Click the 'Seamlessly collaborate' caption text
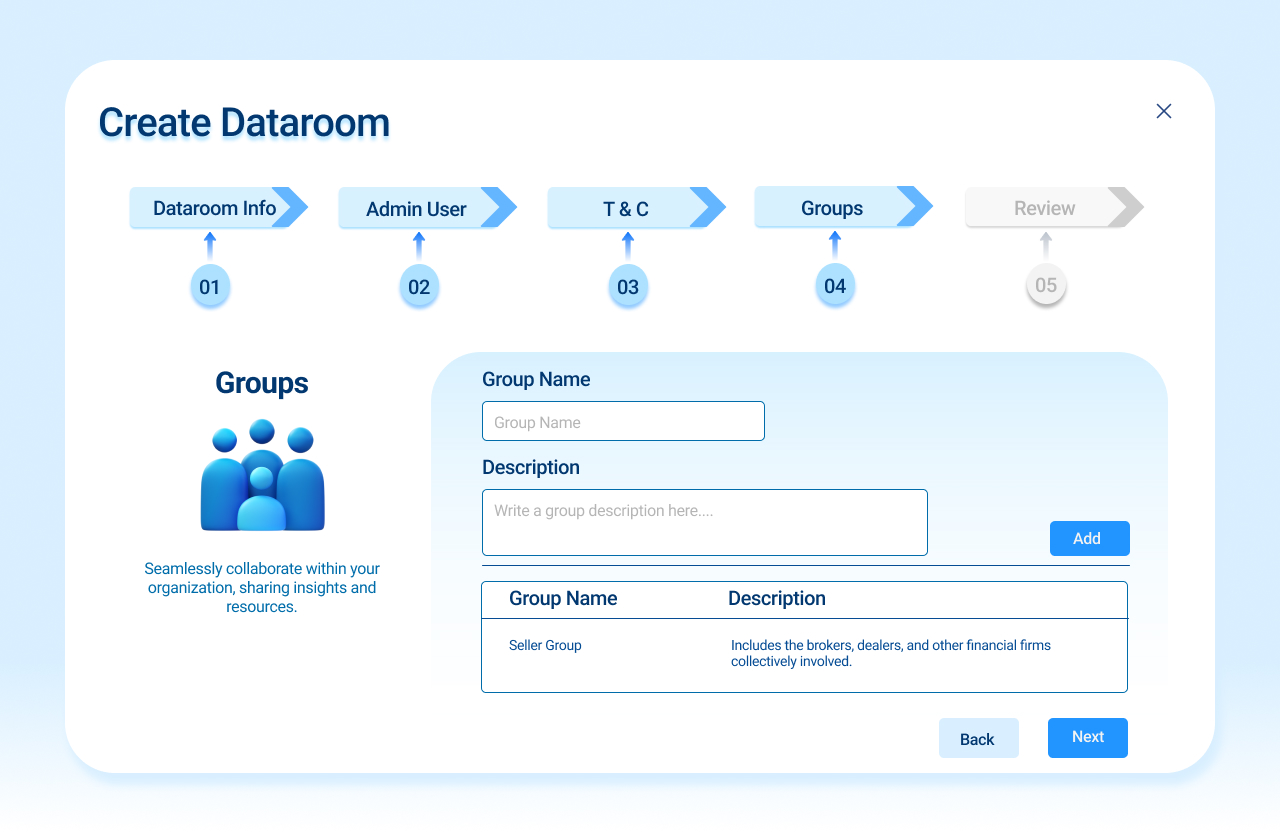The height and width of the screenshot is (832, 1280). [x=262, y=587]
